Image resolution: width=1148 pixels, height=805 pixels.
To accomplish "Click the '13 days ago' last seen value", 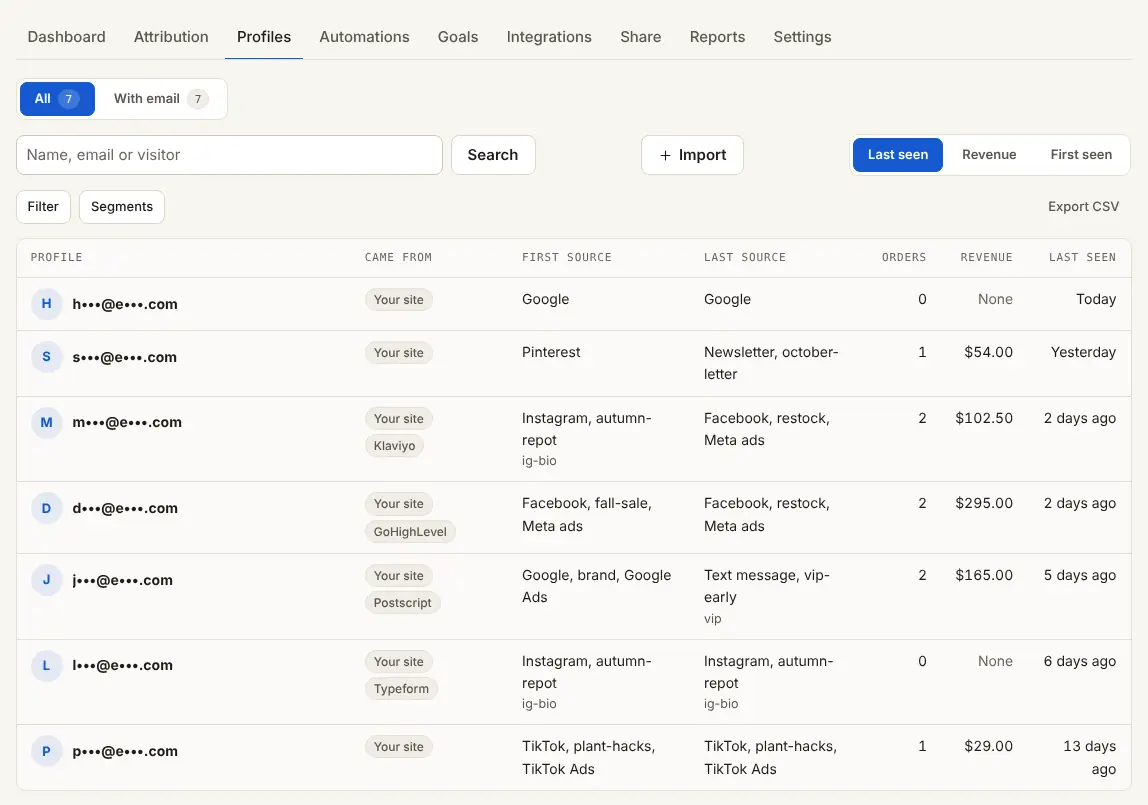I will [1089, 757].
